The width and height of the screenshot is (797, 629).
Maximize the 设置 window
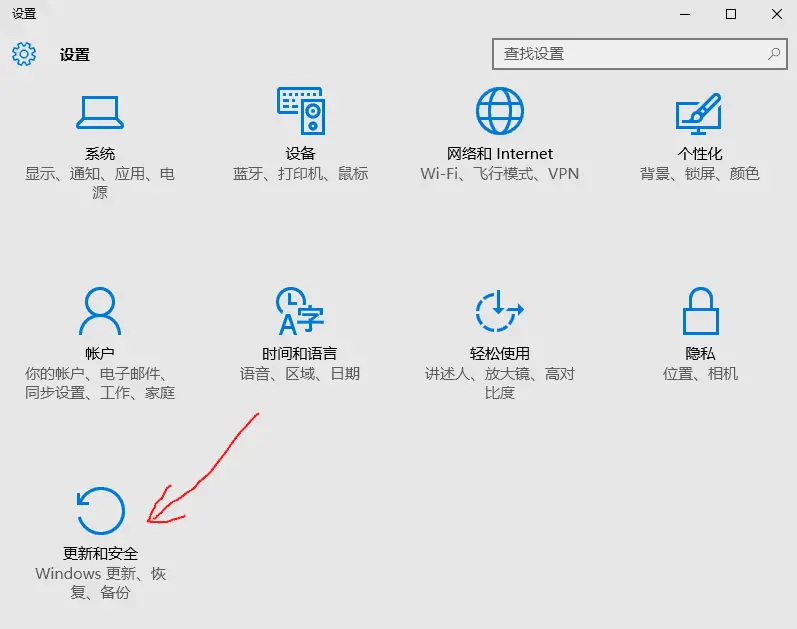731,14
